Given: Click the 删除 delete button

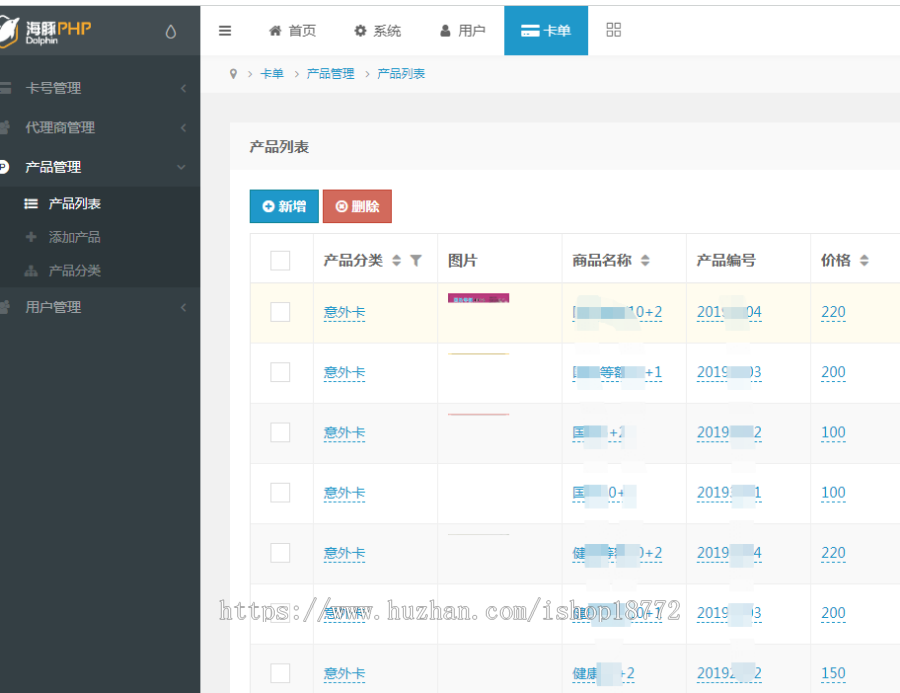Looking at the screenshot, I should [x=357, y=206].
